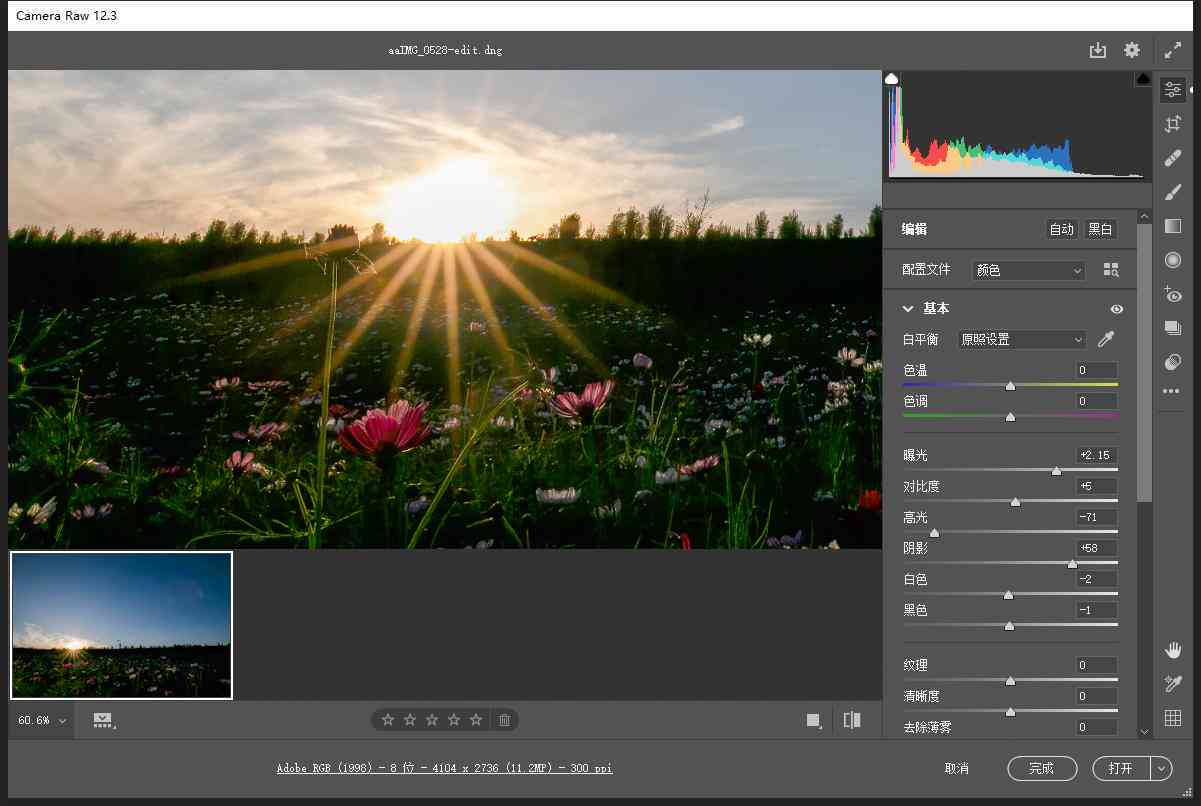Click the trash delete icon
This screenshot has width=1201, height=806.
pyautogui.click(x=505, y=720)
